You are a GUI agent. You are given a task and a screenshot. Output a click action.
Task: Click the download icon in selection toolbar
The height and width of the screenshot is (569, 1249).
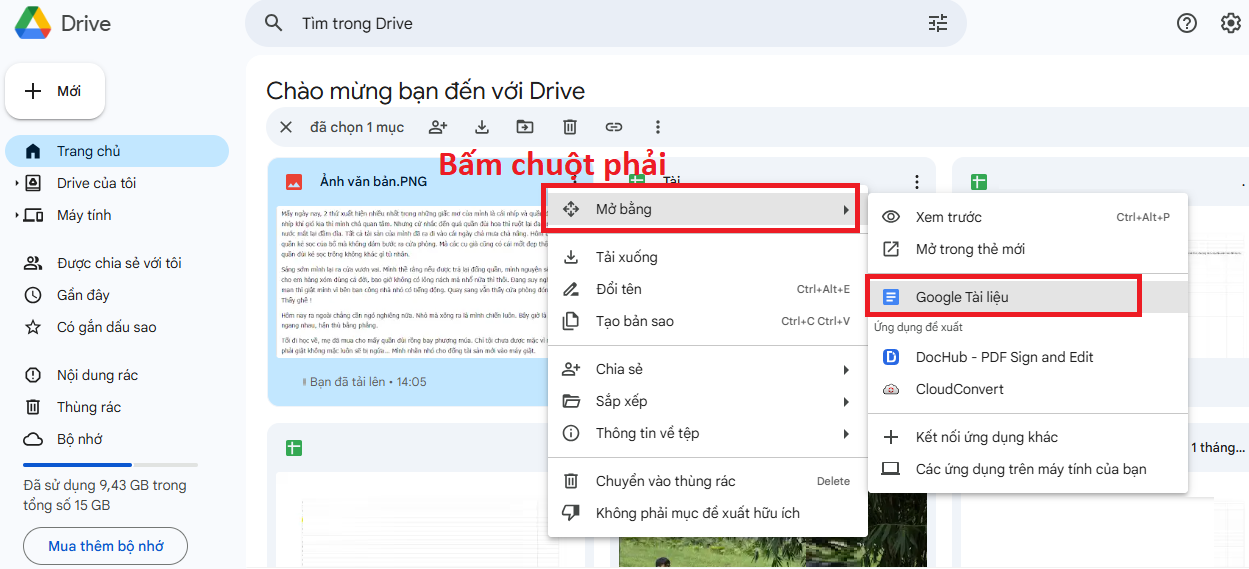482,127
